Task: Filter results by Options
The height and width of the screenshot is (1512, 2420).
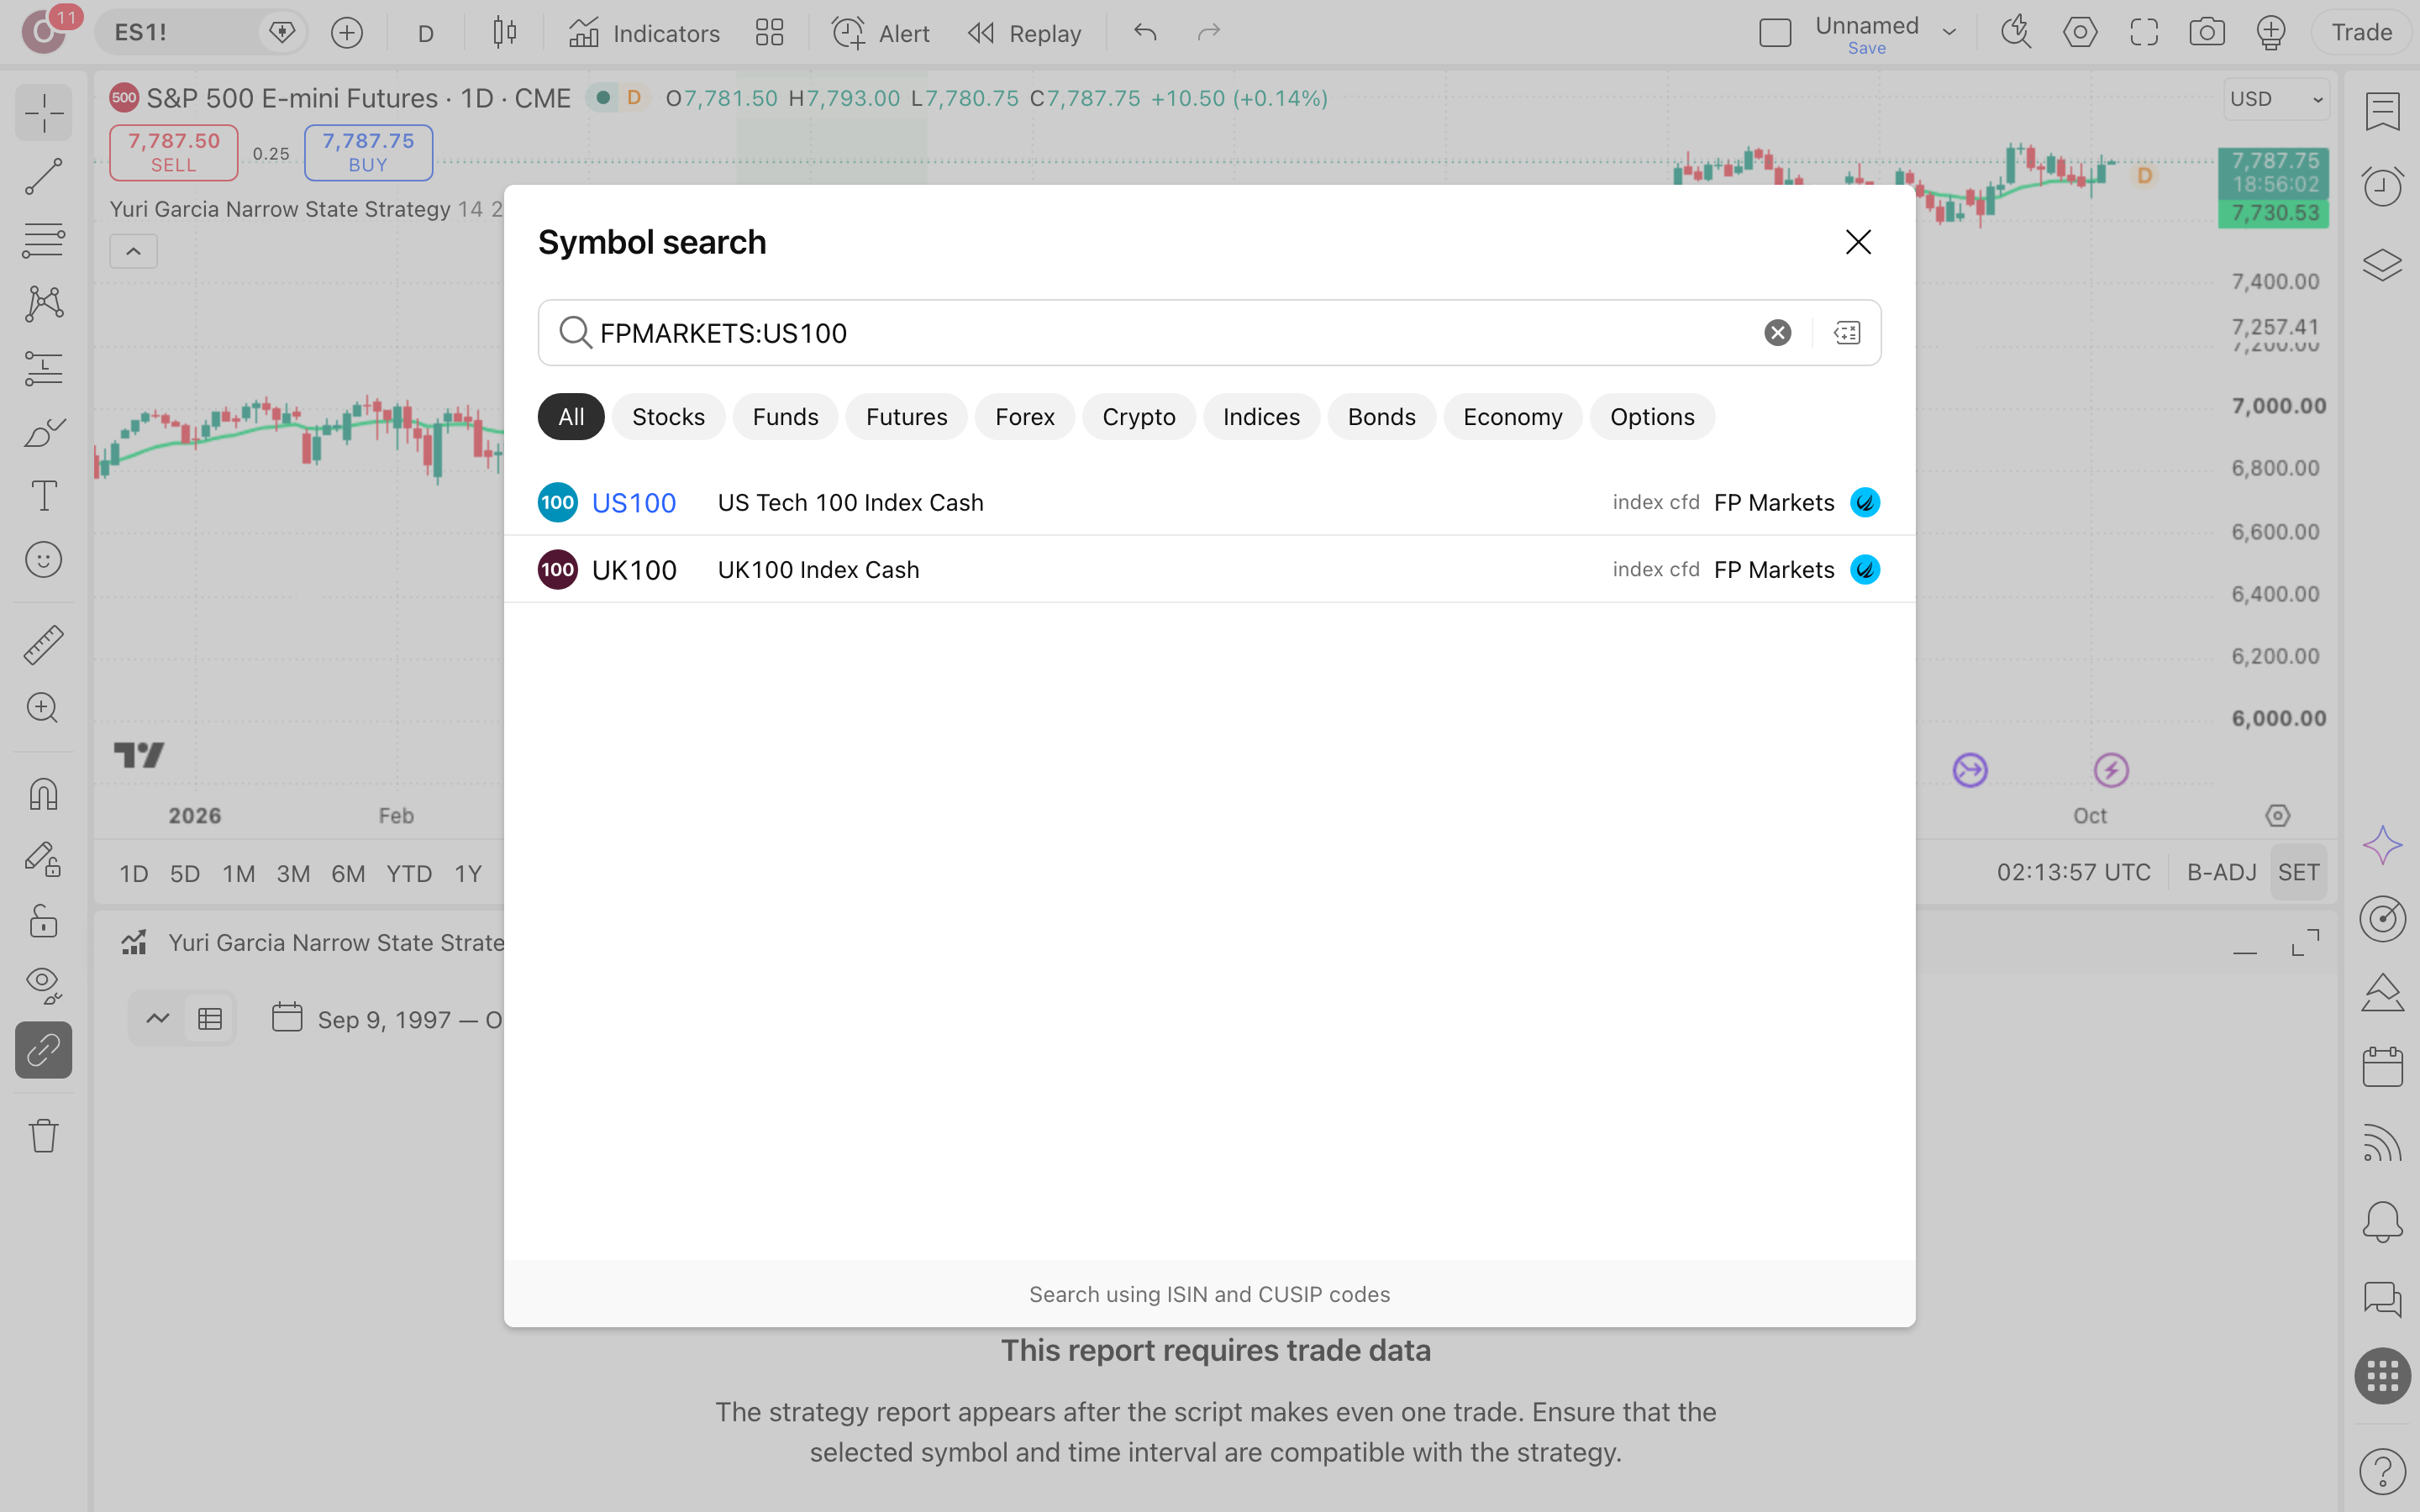Action: point(1652,417)
